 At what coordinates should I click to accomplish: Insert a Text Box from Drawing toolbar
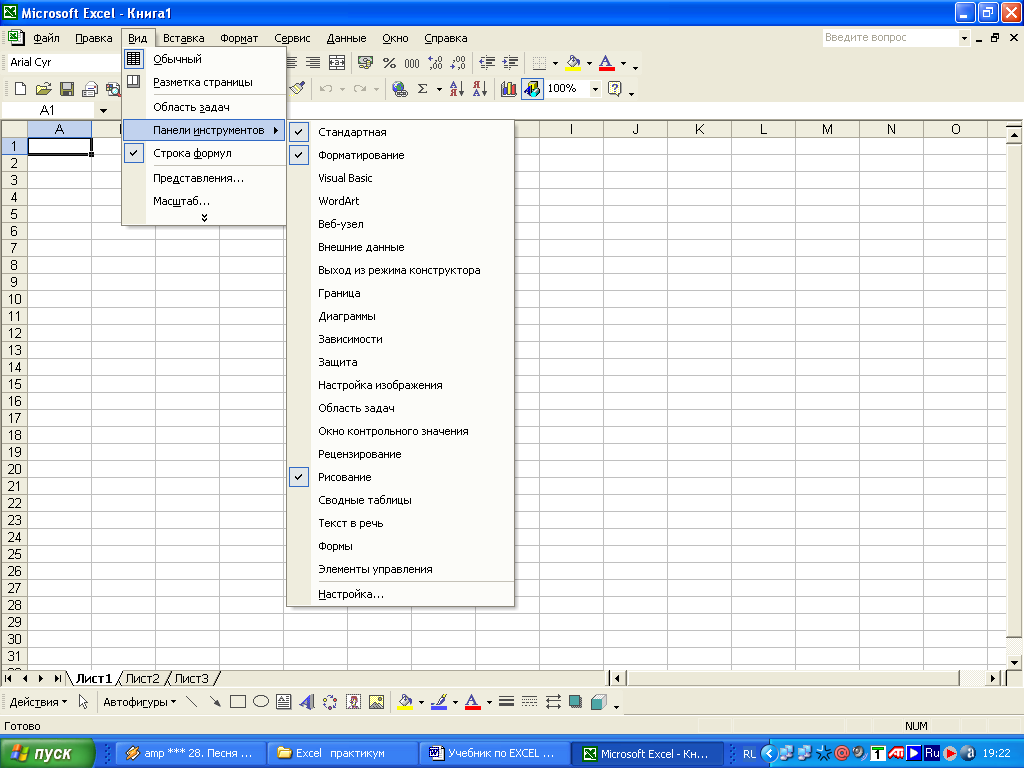click(283, 702)
